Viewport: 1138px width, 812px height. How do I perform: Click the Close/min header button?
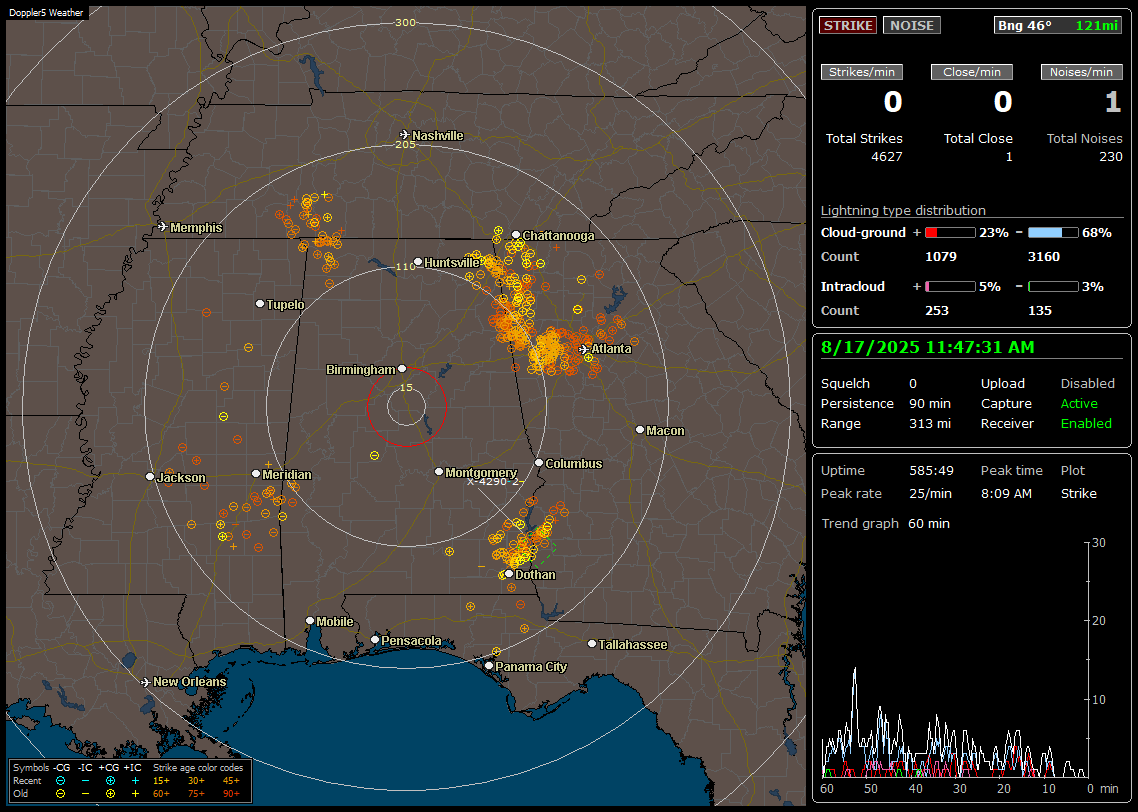(x=972, y=72)
